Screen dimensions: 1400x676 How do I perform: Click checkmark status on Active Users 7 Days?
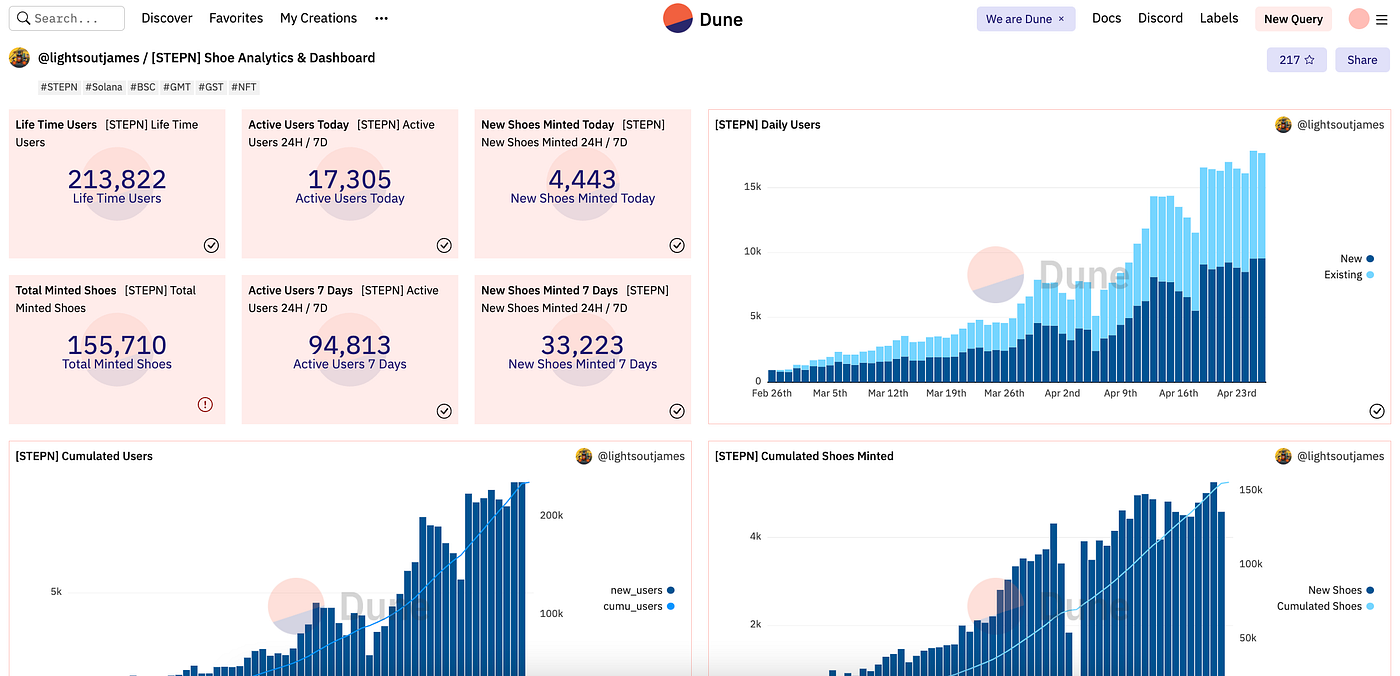[x=444, y=411]
